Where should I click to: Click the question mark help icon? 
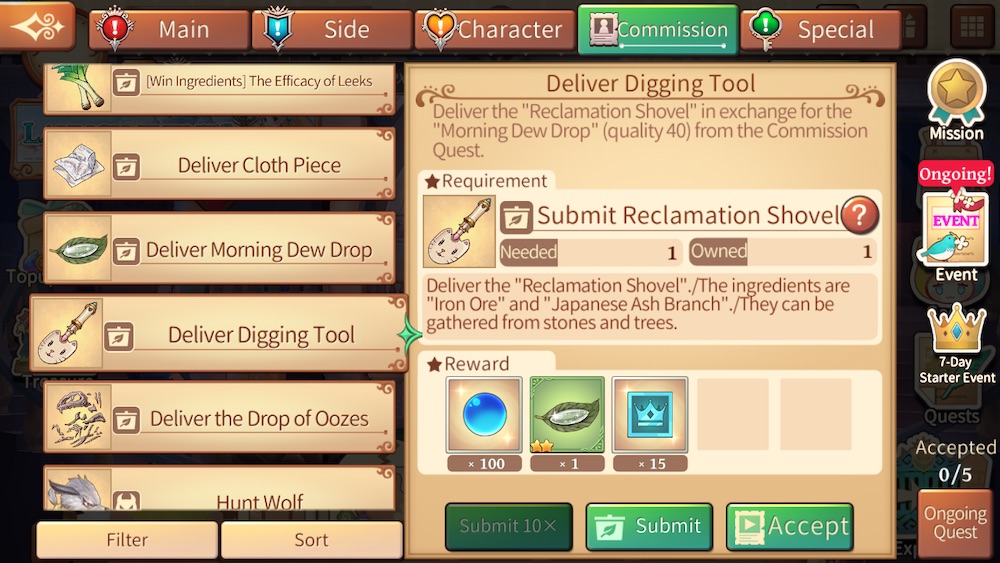point(859,215)
